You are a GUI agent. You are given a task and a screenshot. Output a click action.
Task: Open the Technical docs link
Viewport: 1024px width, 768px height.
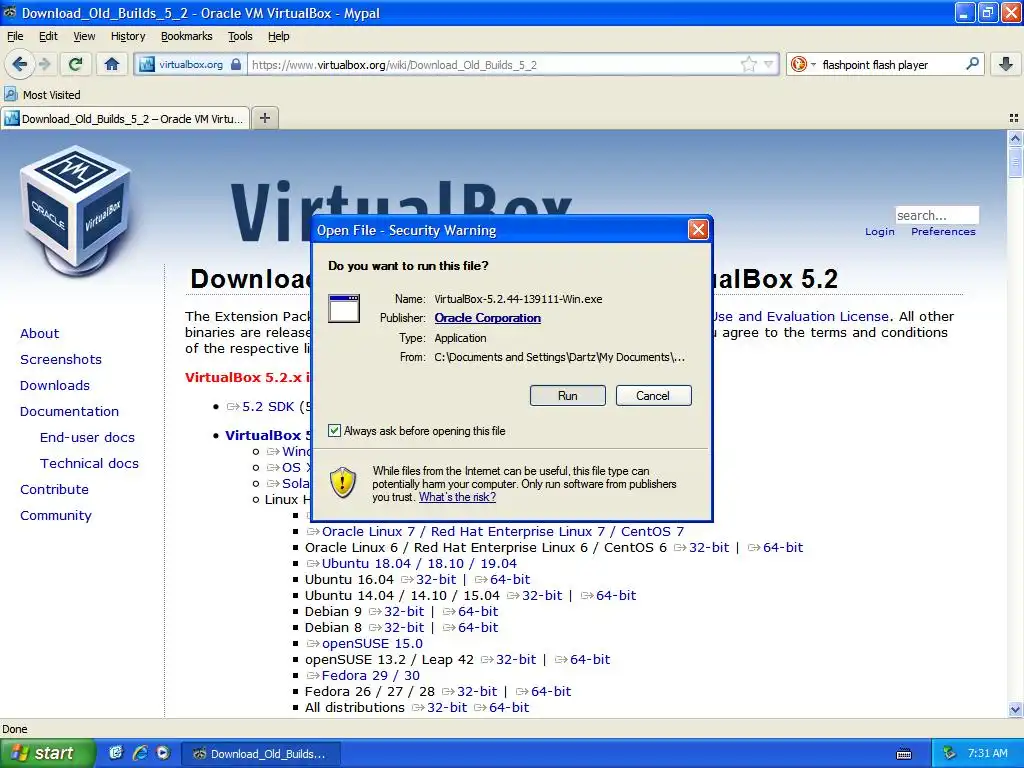coord(89,463)
